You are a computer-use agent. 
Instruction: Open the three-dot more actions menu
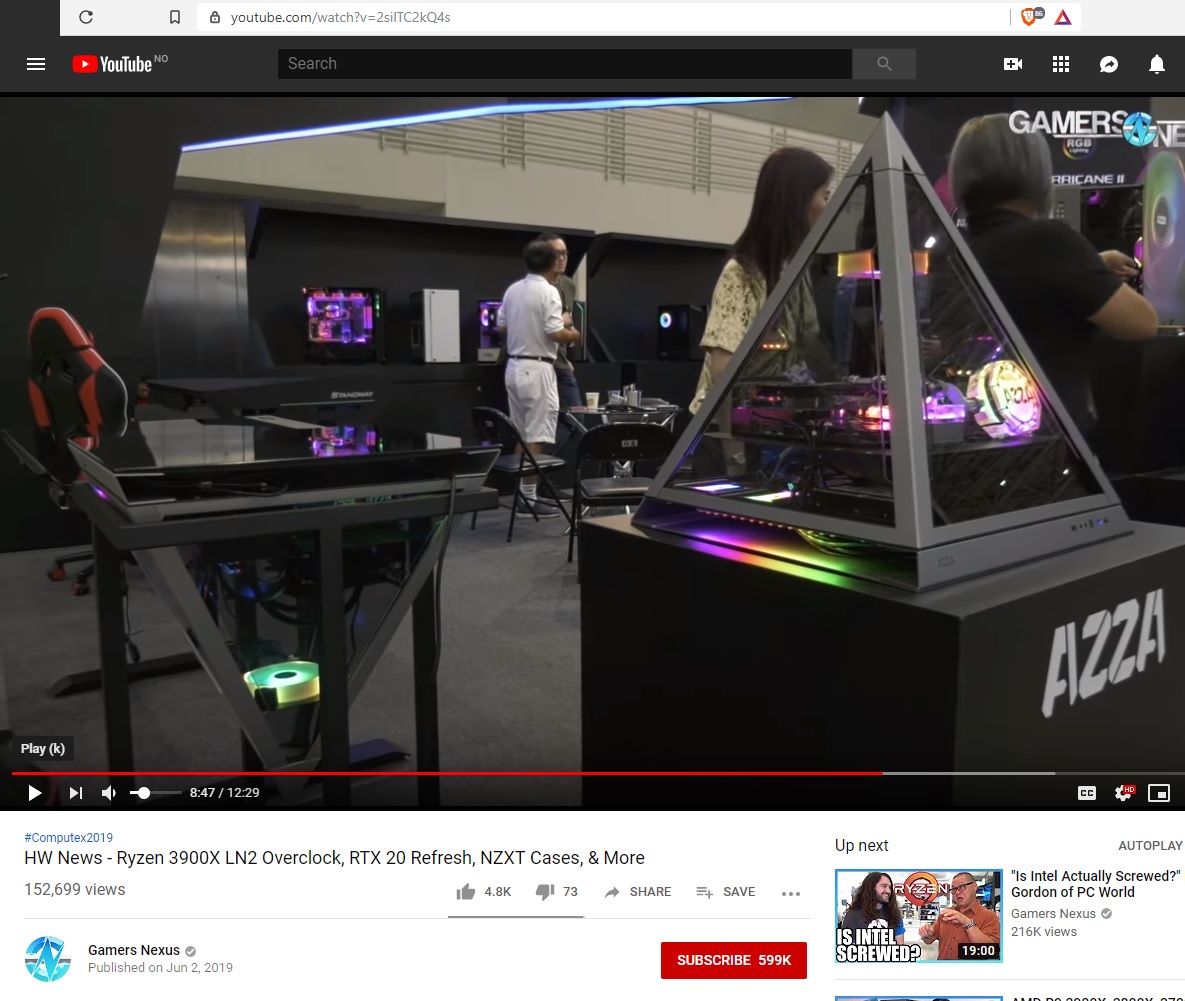(791, 893)
